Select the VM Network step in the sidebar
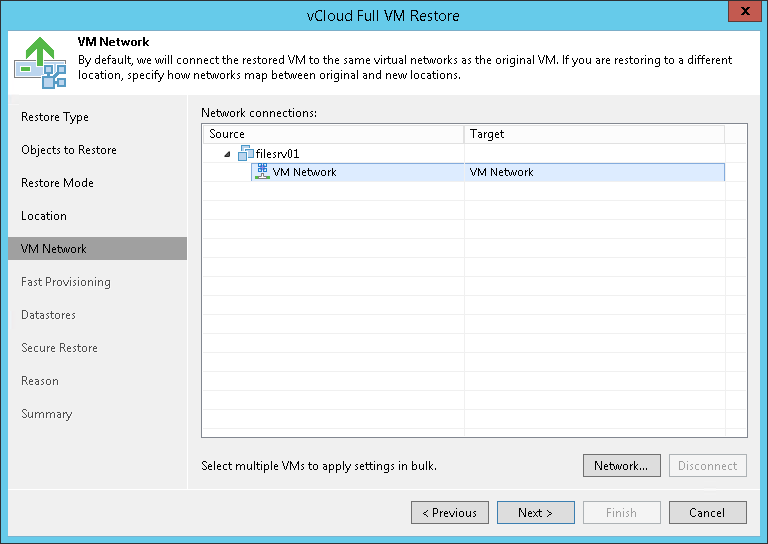This screenshot has height=544, width=768. [x=54, y=249]
